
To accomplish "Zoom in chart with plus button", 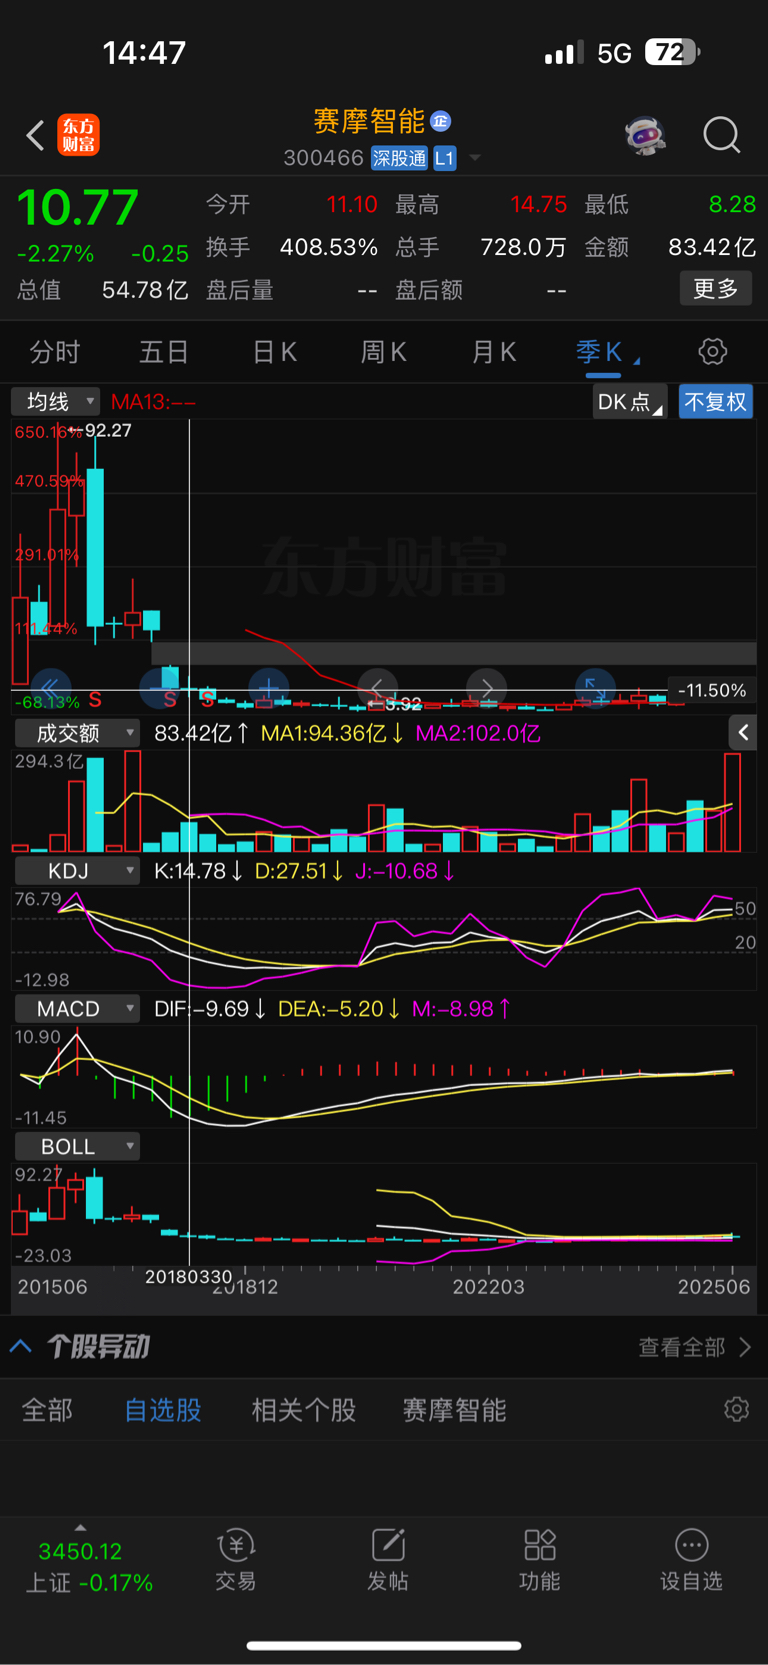I will coord(268,688).
